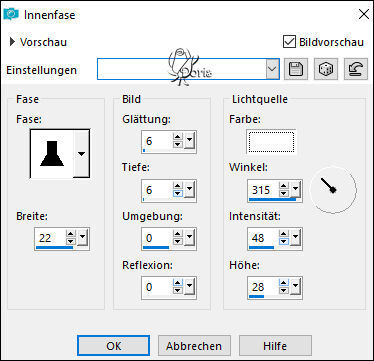Increase Breite value with up arrow

pos(71,234)
